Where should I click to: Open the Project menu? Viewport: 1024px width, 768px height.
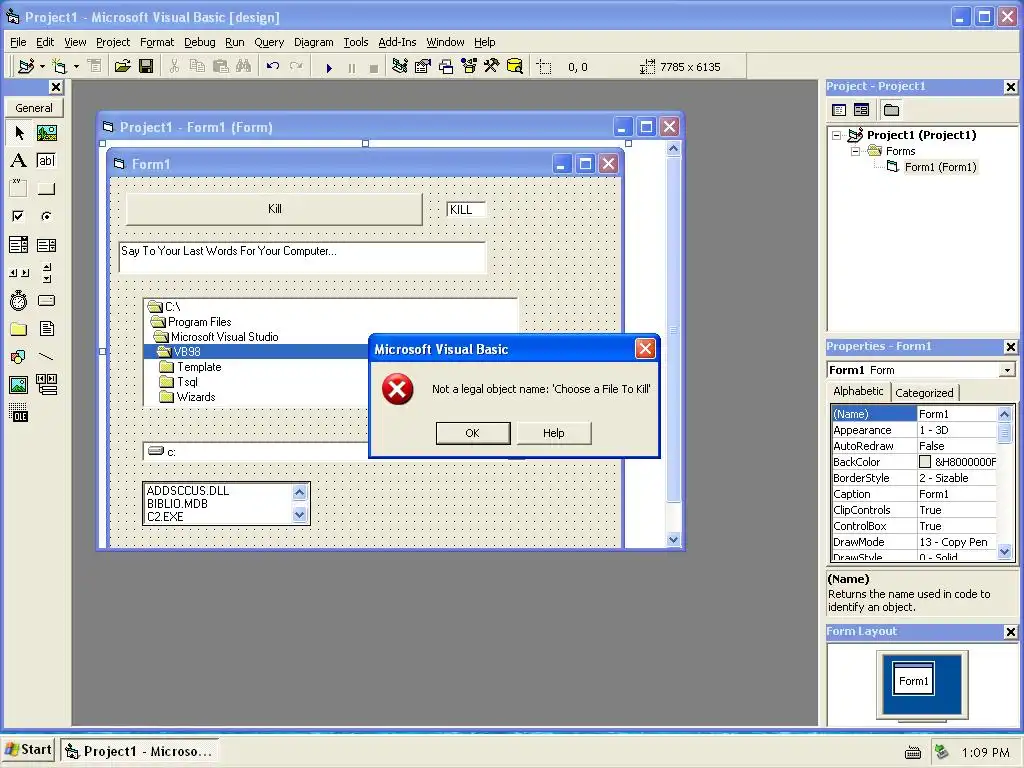113,42
